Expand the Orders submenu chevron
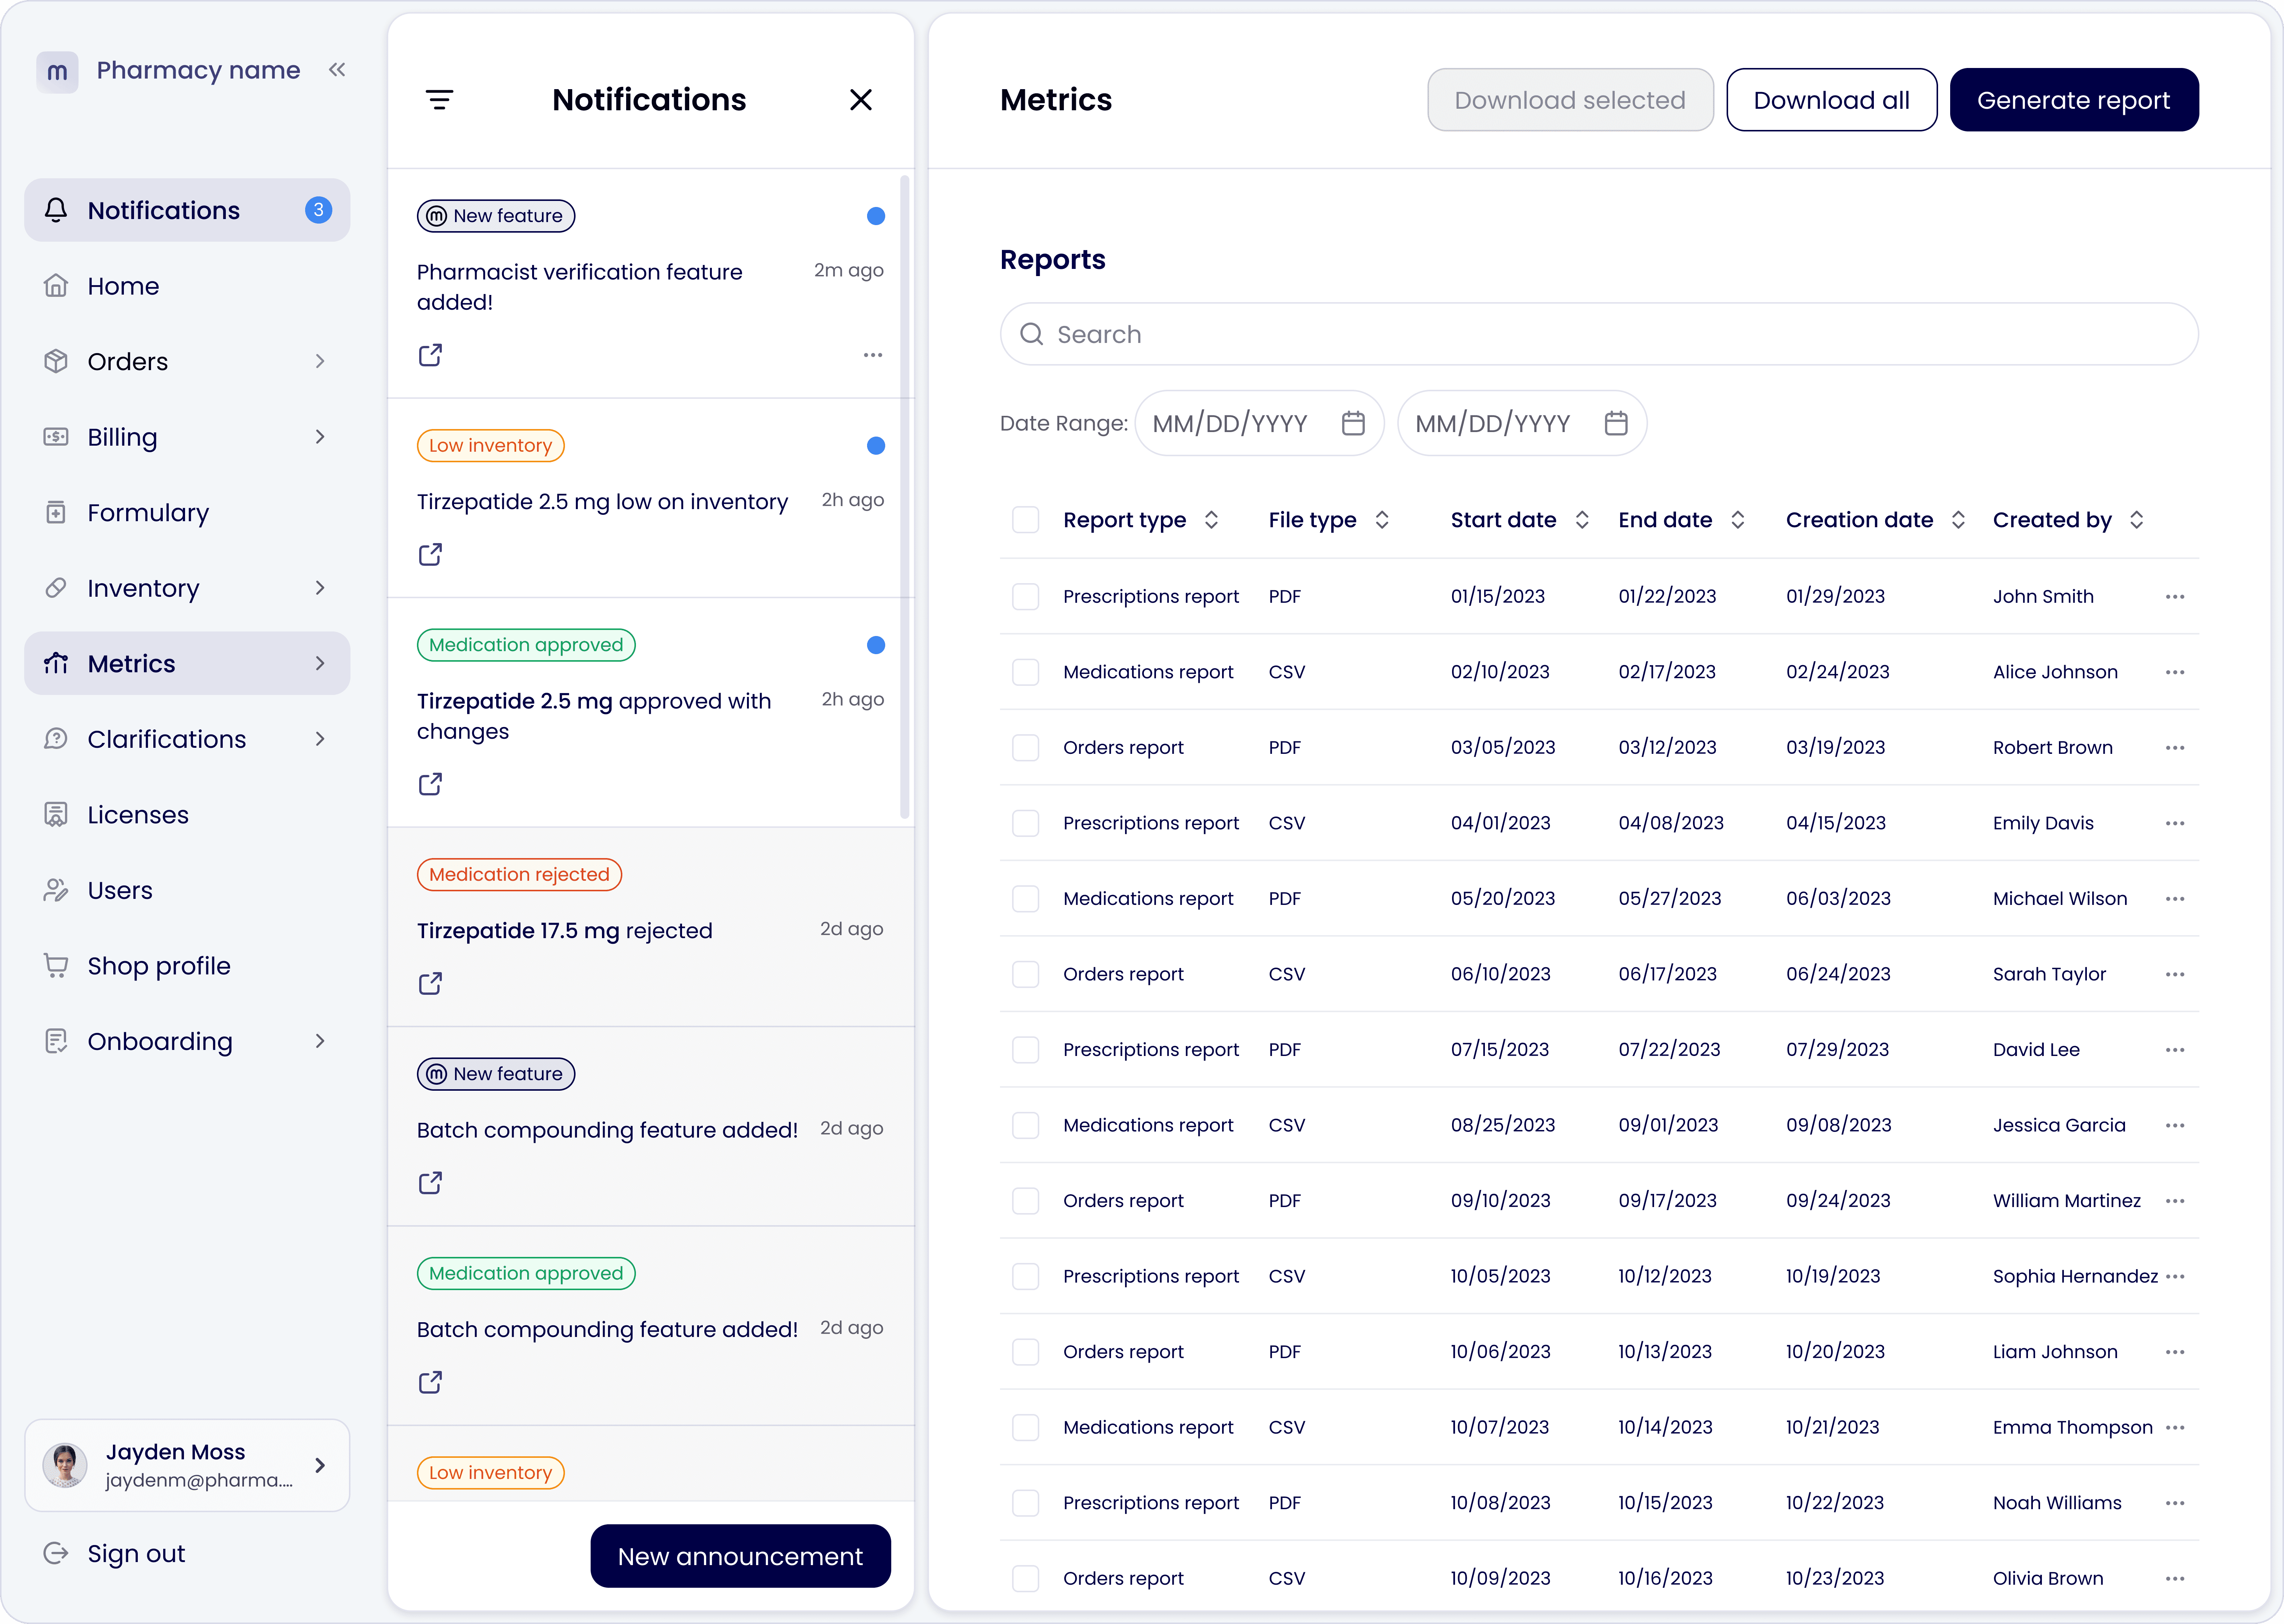Screen dimensions: 2284x1624 pyautogui.click(x=320, y=361)
